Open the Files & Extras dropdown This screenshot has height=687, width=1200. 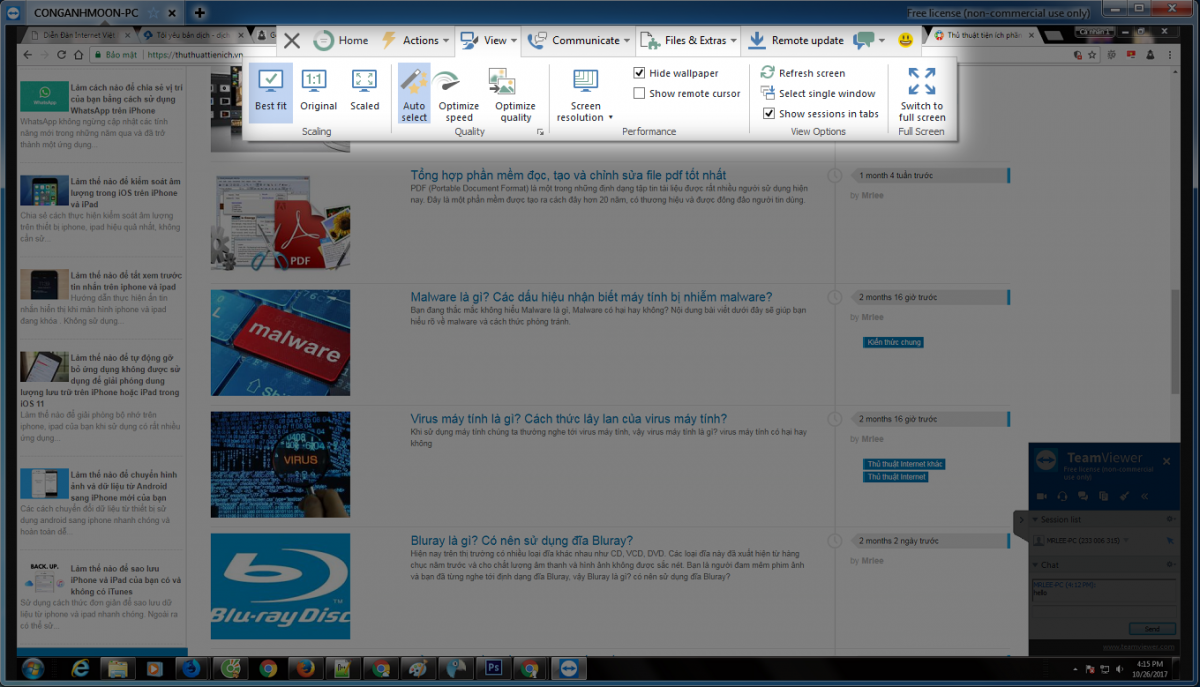pos(689,41)
